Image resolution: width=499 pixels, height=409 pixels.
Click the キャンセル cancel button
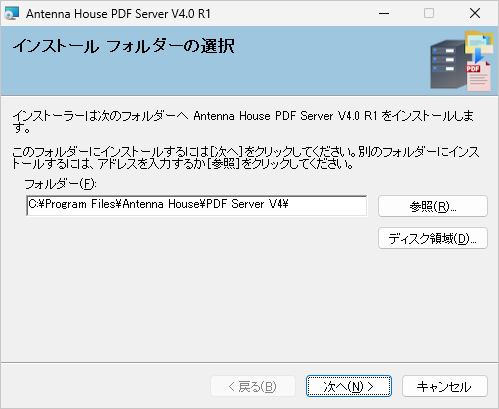(445, 386)
